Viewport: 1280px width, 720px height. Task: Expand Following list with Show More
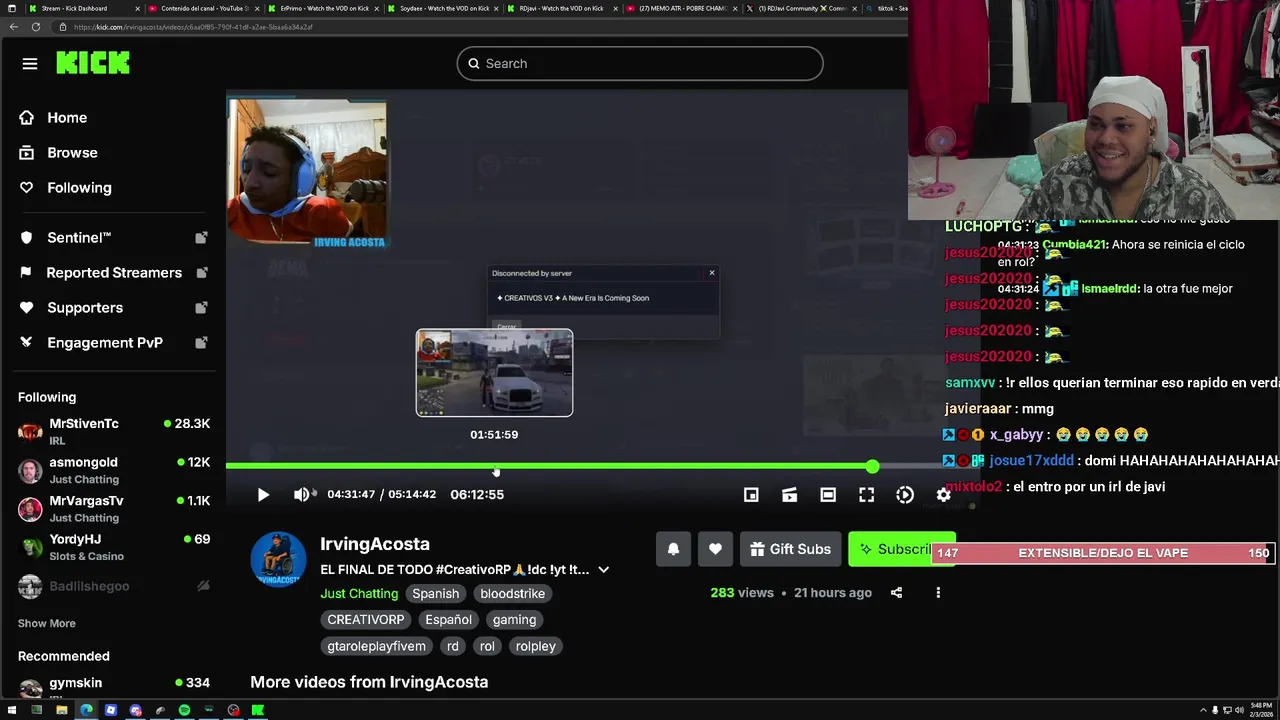click(x=47, y=623)
